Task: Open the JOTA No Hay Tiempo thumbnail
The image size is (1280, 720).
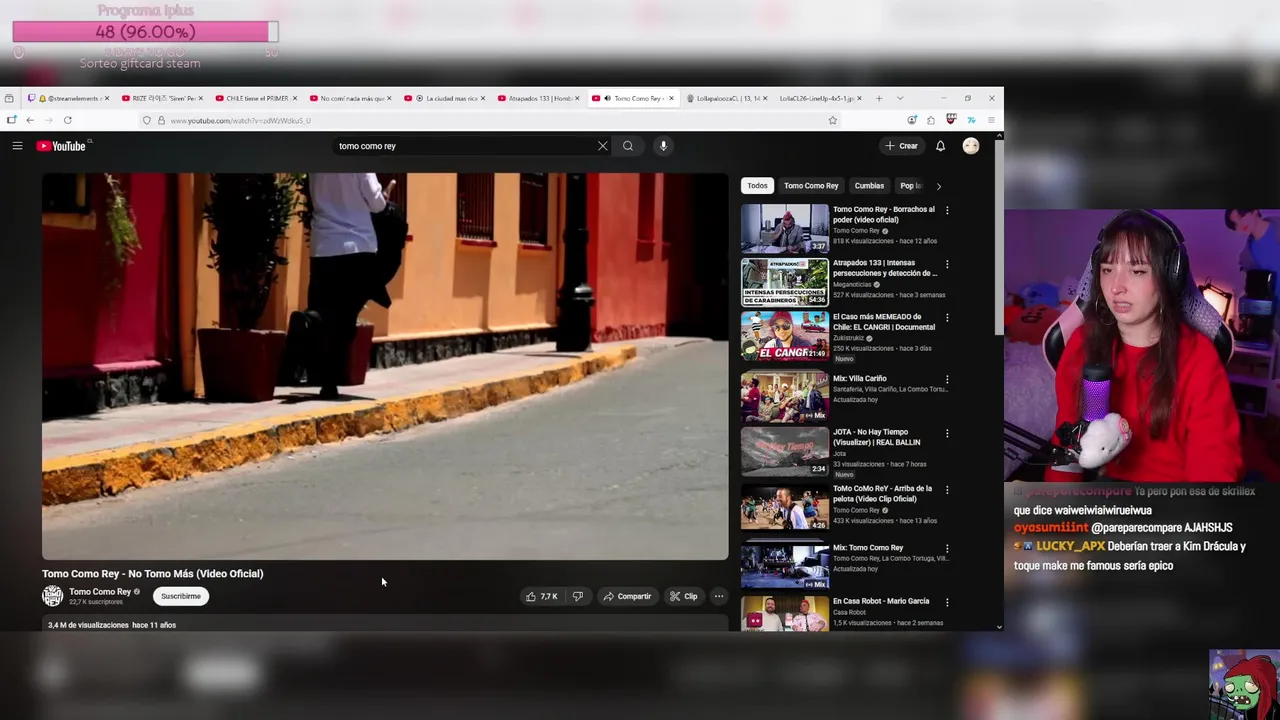Action: 784,451
